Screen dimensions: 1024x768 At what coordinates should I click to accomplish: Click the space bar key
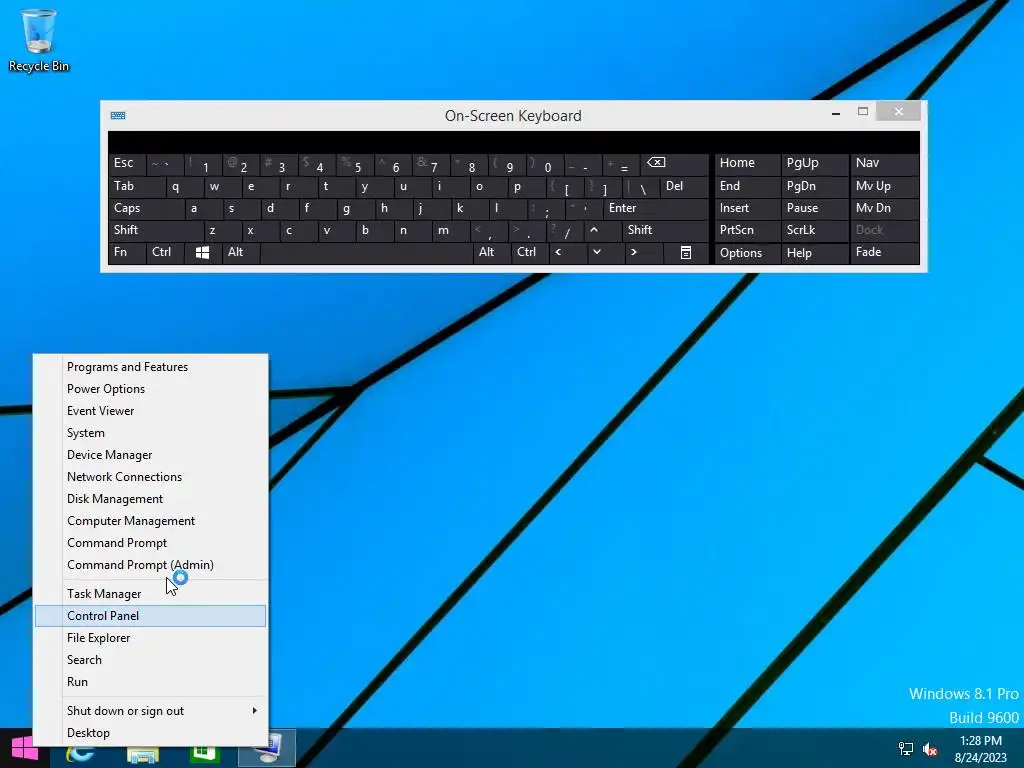pyautogui.click(x=366, y=253)
